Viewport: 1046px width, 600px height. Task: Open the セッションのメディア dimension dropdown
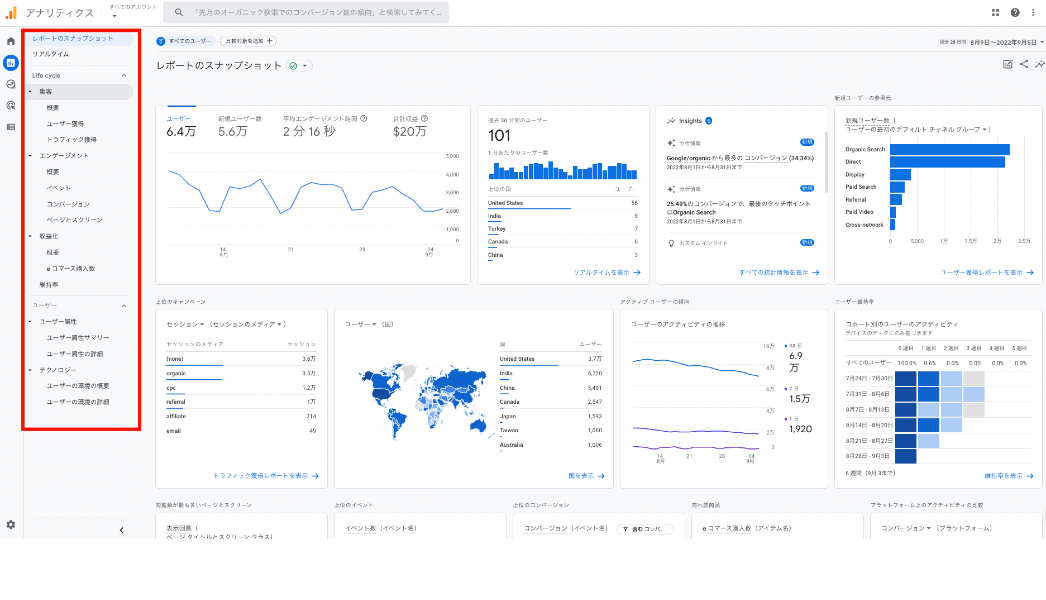pos(247,324)
